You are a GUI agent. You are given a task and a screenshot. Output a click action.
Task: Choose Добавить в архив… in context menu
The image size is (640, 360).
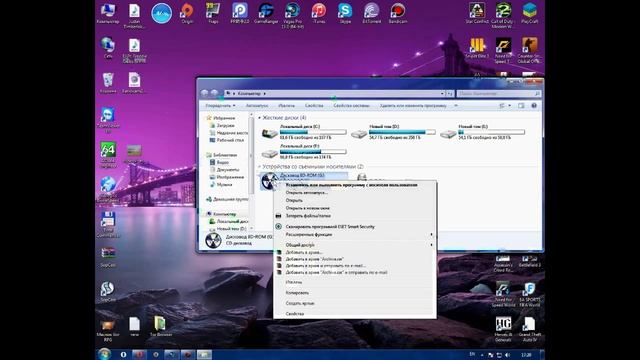[354, 252]
